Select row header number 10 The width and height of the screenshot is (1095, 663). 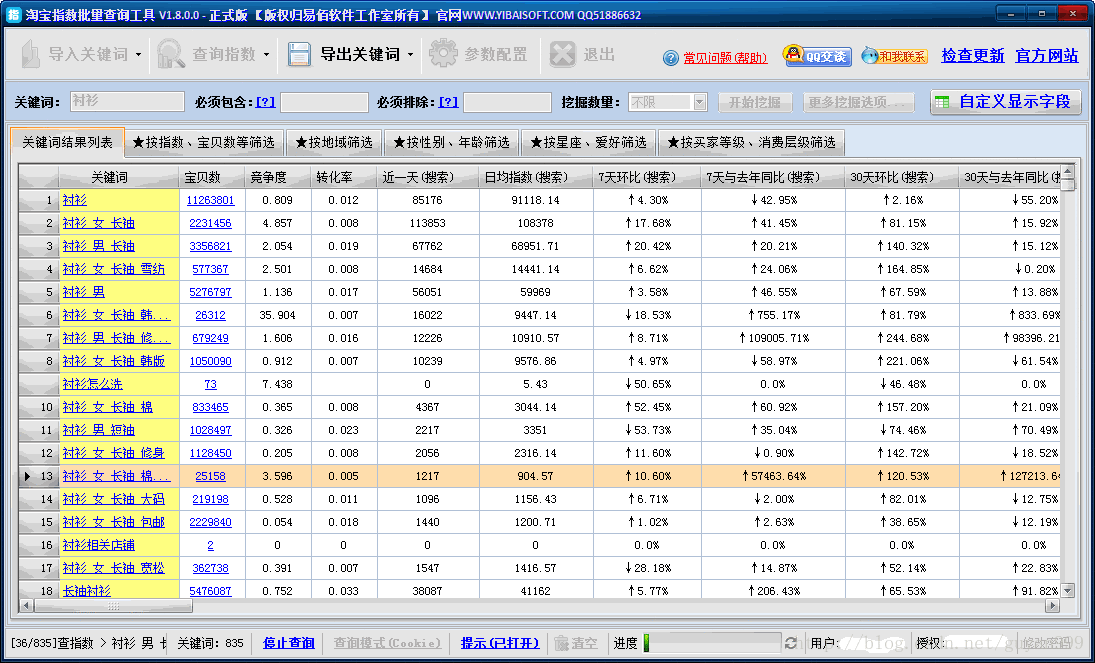coord(39,407)
